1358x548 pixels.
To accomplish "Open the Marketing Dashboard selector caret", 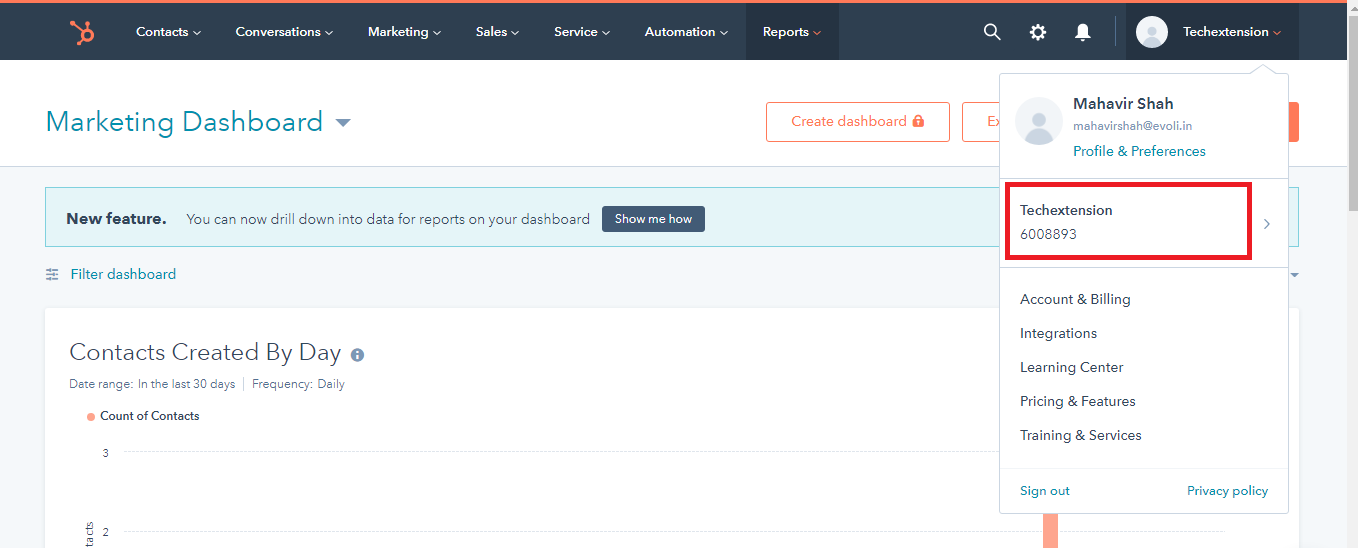I will pos(343,123).
